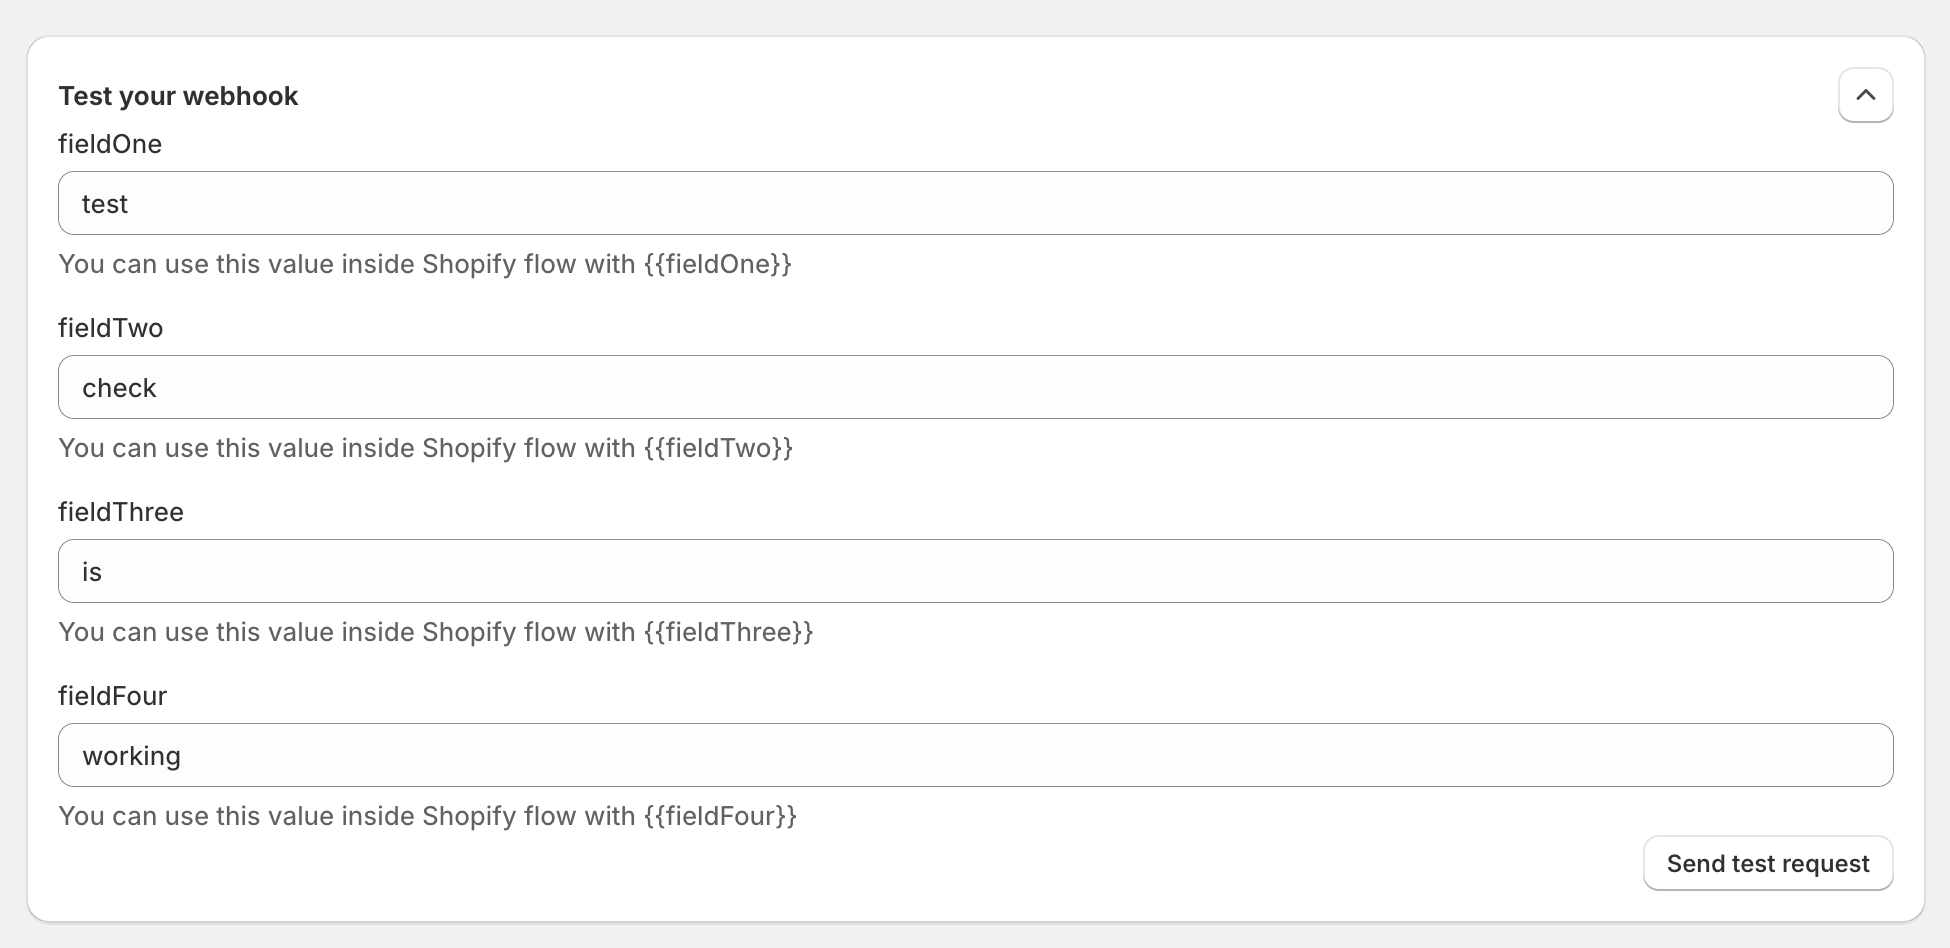This screenshot has width=1950, height=948.
Task: Click 'Shopify flow' words under fieldTwo input
Action: coord(499,449)
